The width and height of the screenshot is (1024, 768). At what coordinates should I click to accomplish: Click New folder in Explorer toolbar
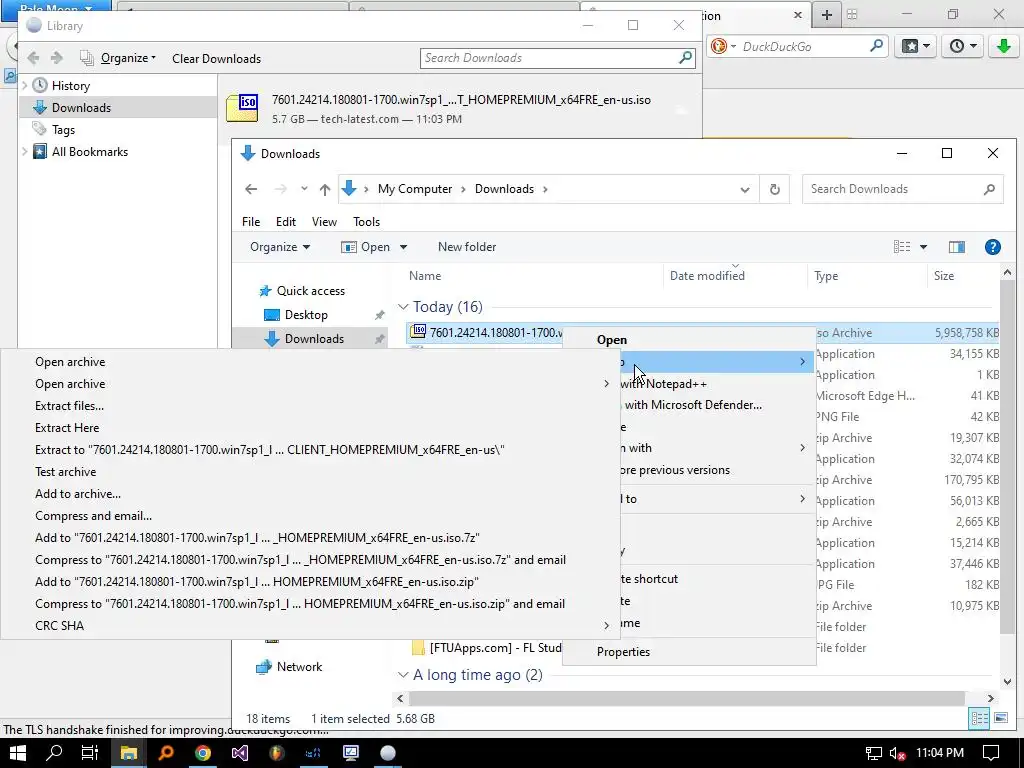click(467, 247)
